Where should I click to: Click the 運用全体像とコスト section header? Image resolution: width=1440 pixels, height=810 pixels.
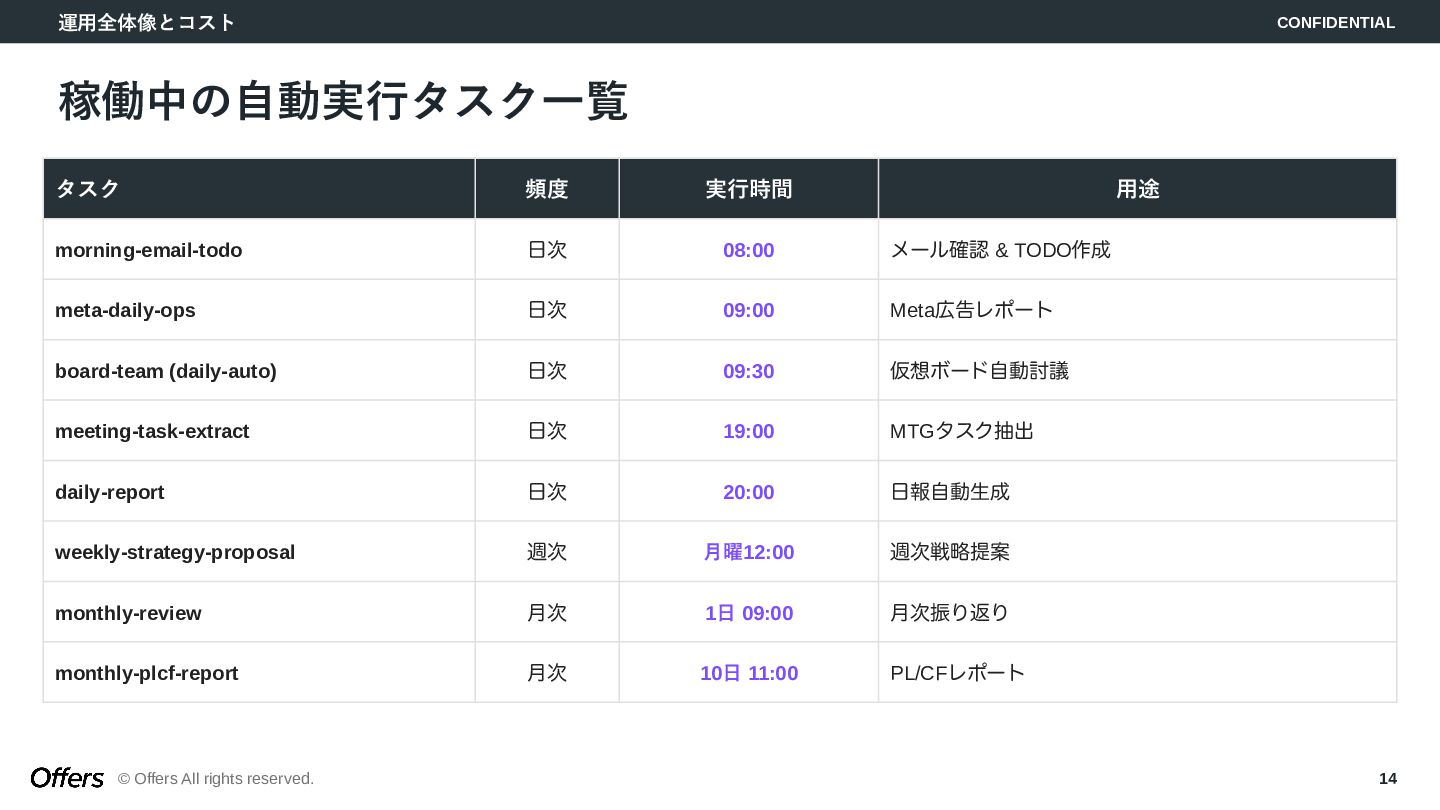[147, 22]
